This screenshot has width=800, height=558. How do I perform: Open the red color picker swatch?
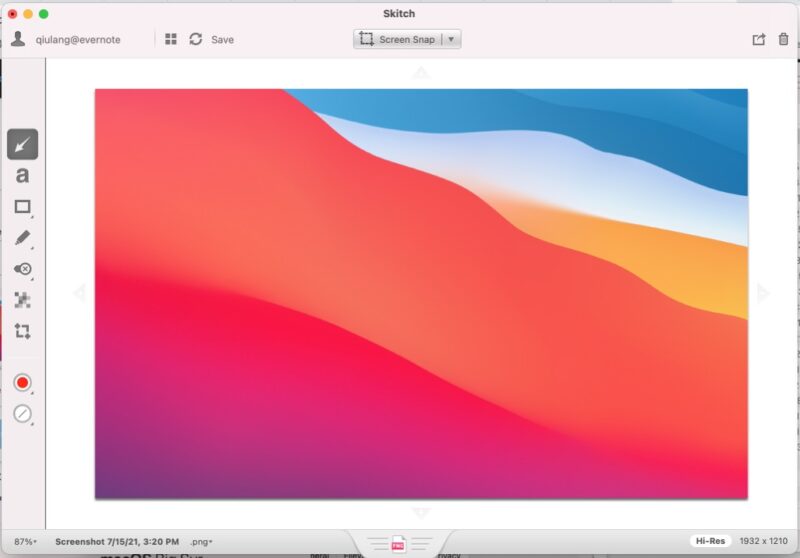22,383
